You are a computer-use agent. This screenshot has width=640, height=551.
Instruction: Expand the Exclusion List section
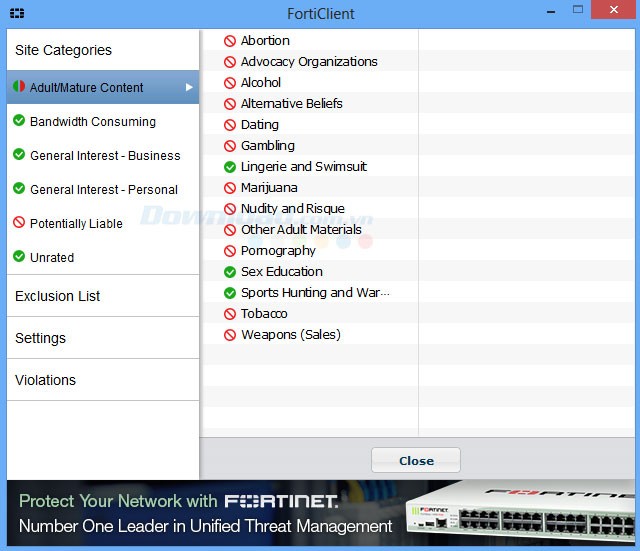(58, 296)
